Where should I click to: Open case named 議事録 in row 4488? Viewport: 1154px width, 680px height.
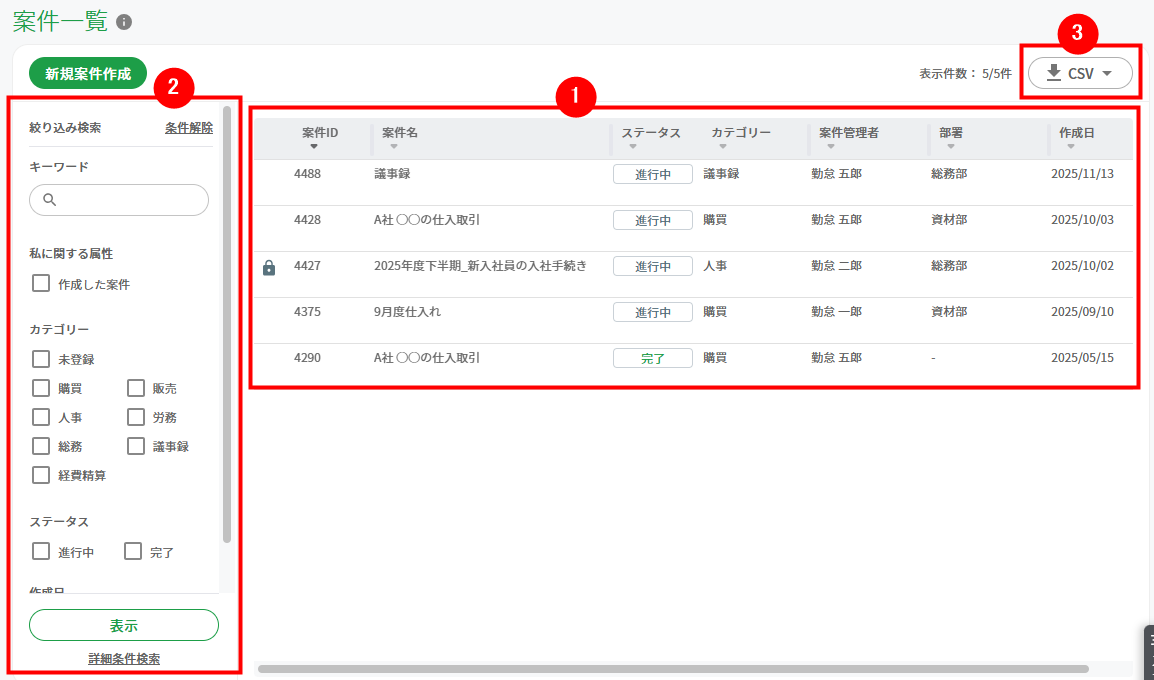(392, 174)
